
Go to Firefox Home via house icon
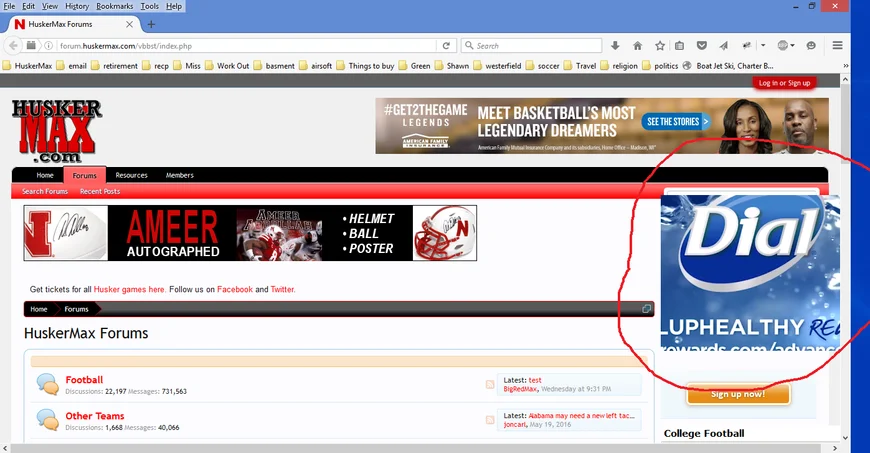coord(637,46)
